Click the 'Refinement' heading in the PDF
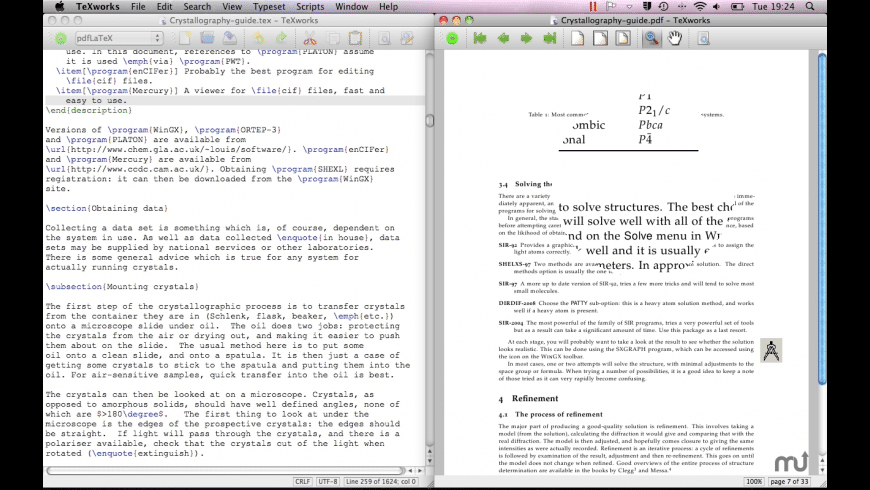 (535, 398)
